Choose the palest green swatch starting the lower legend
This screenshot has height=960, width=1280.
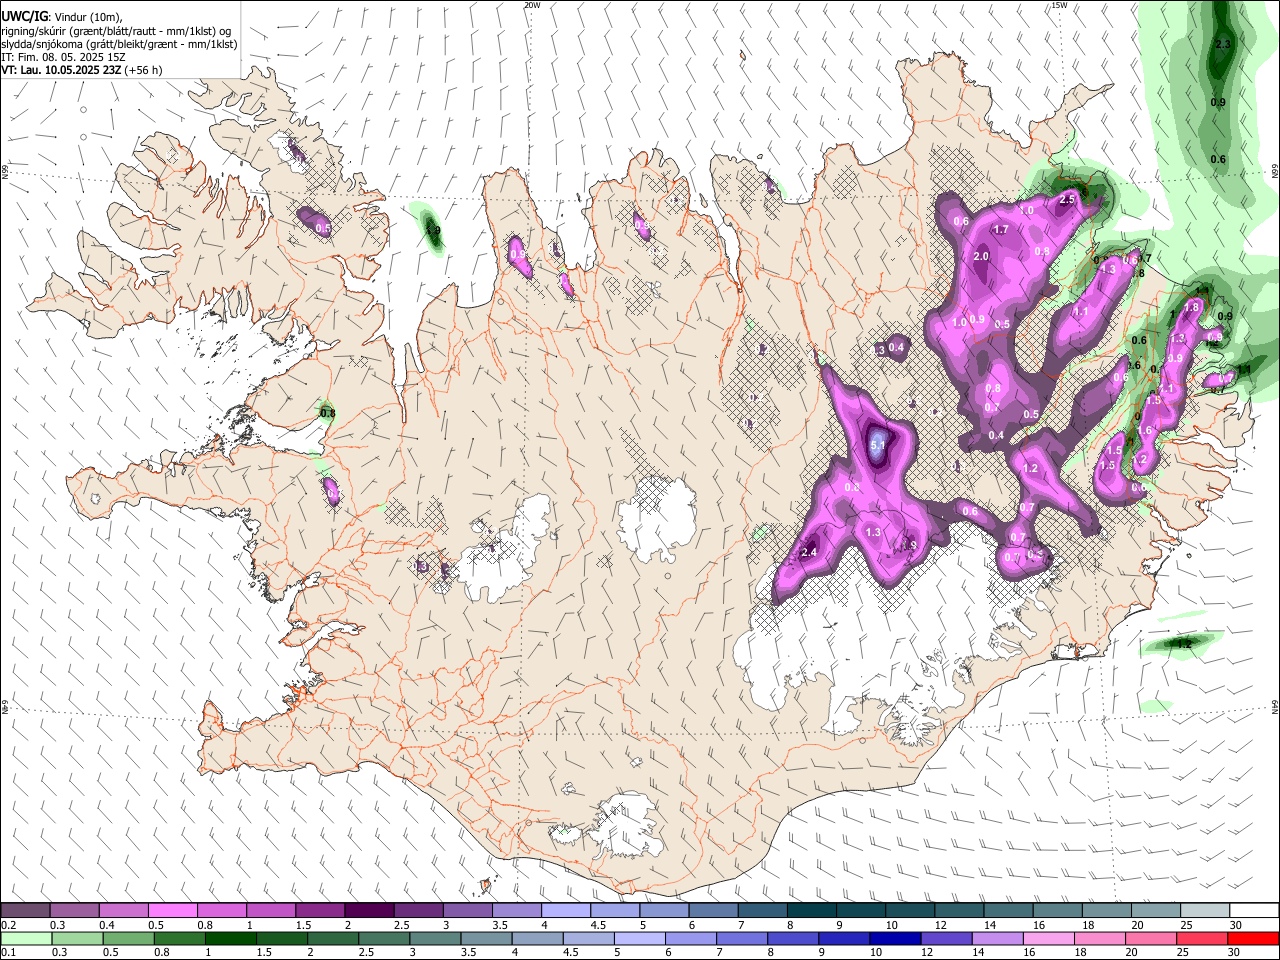[26, 938]
